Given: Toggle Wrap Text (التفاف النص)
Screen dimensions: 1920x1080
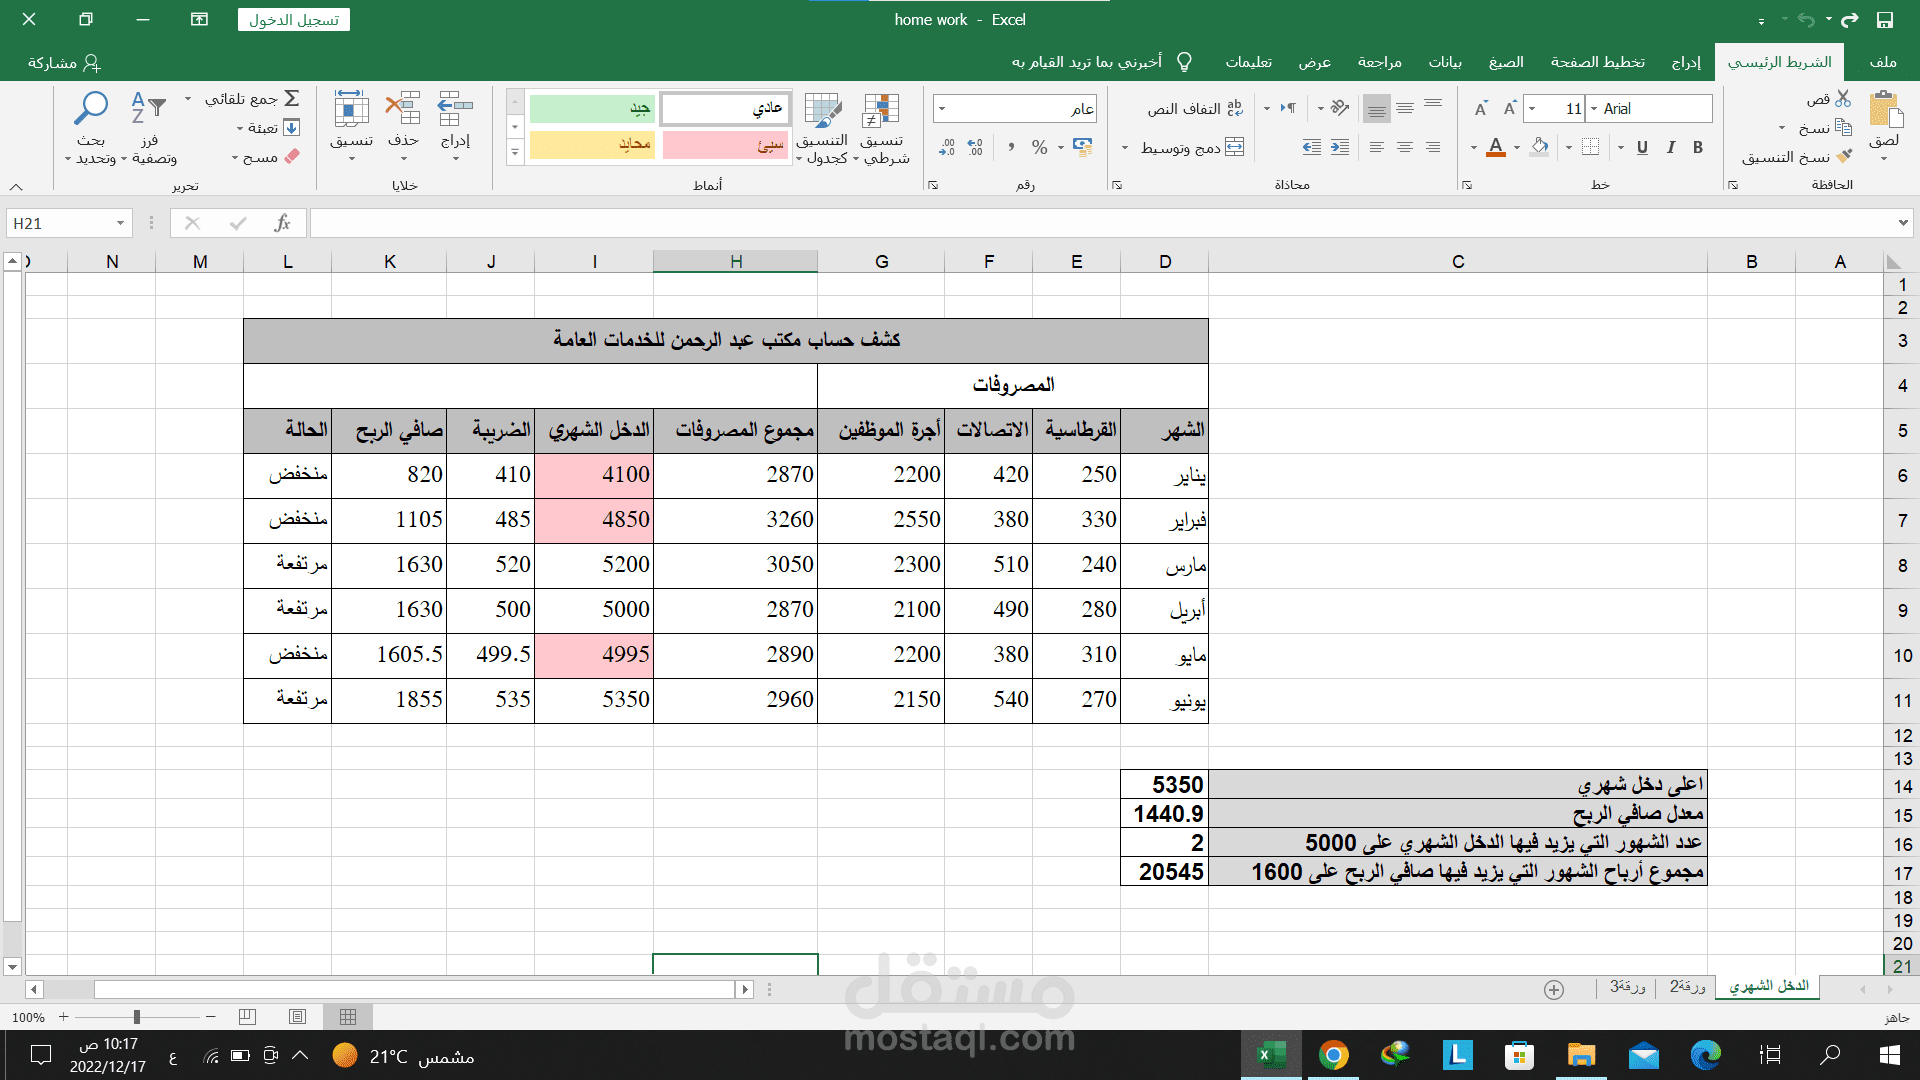Looking at the screenshot, I should [1194, 108].
